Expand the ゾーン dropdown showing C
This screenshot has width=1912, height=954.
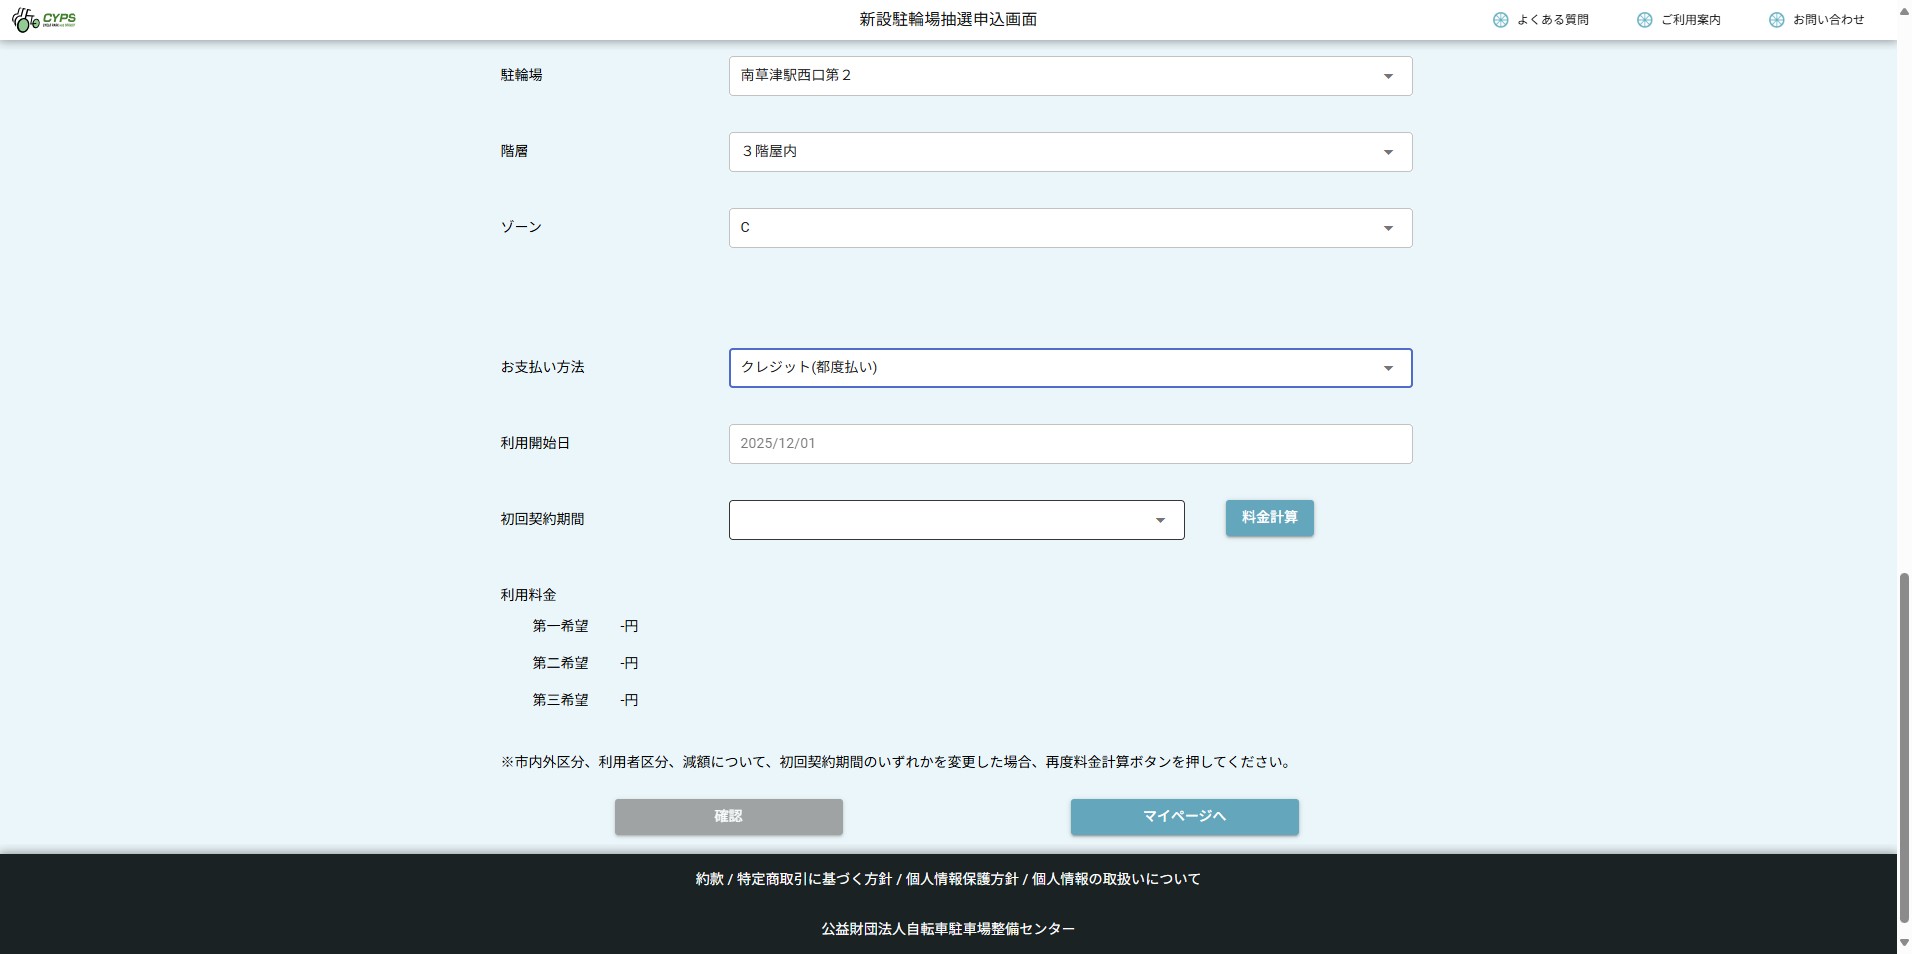click(x=1070, y=228)
